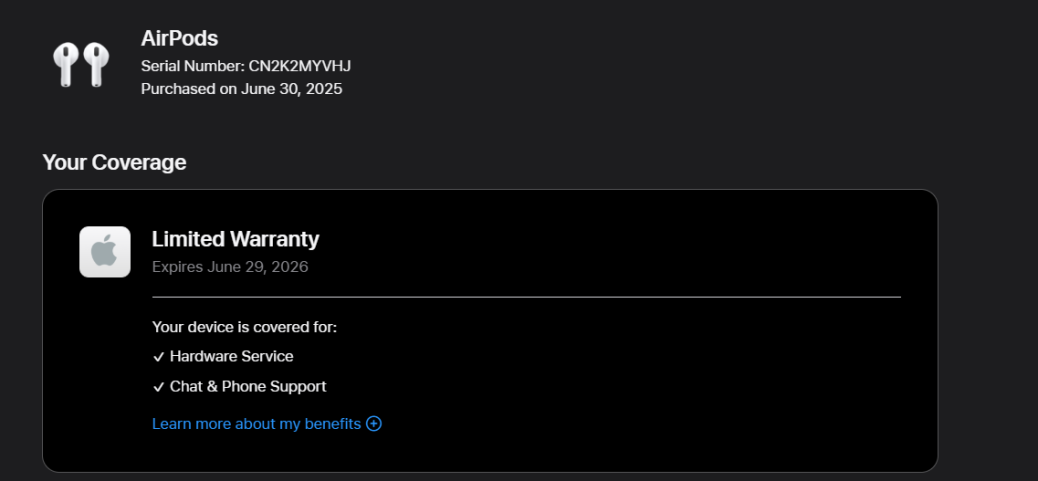Click the Your Coverage heading

point(114,162)
